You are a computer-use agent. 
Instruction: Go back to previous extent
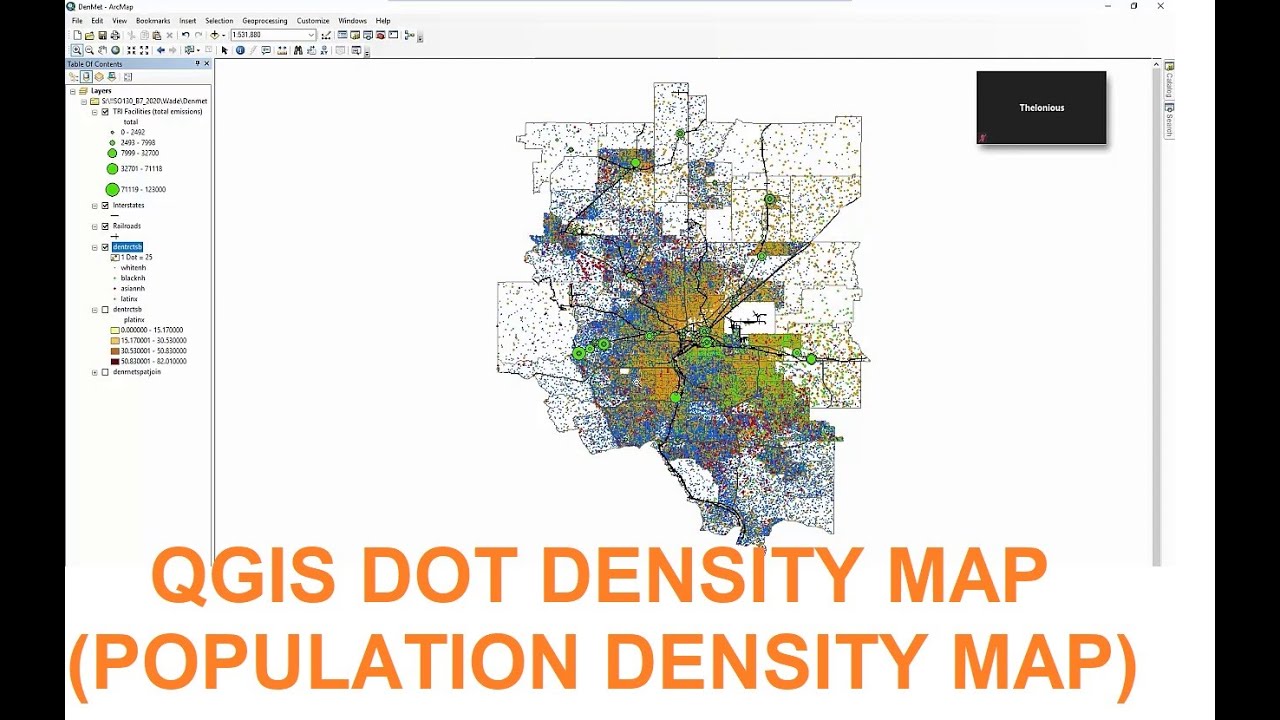click(x=160, y=50)
